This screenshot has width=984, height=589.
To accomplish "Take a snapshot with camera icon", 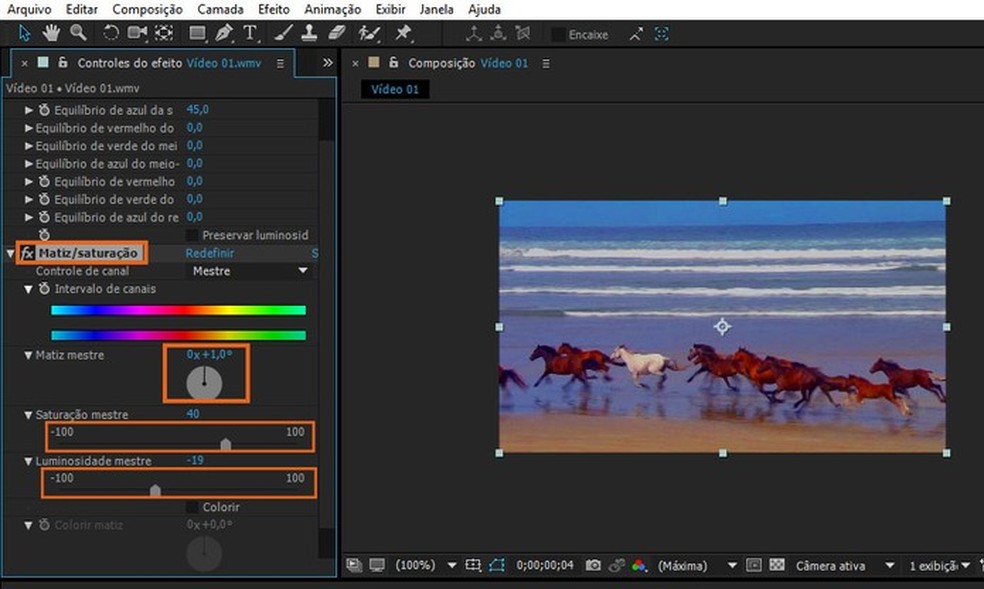I will (593, 565).
